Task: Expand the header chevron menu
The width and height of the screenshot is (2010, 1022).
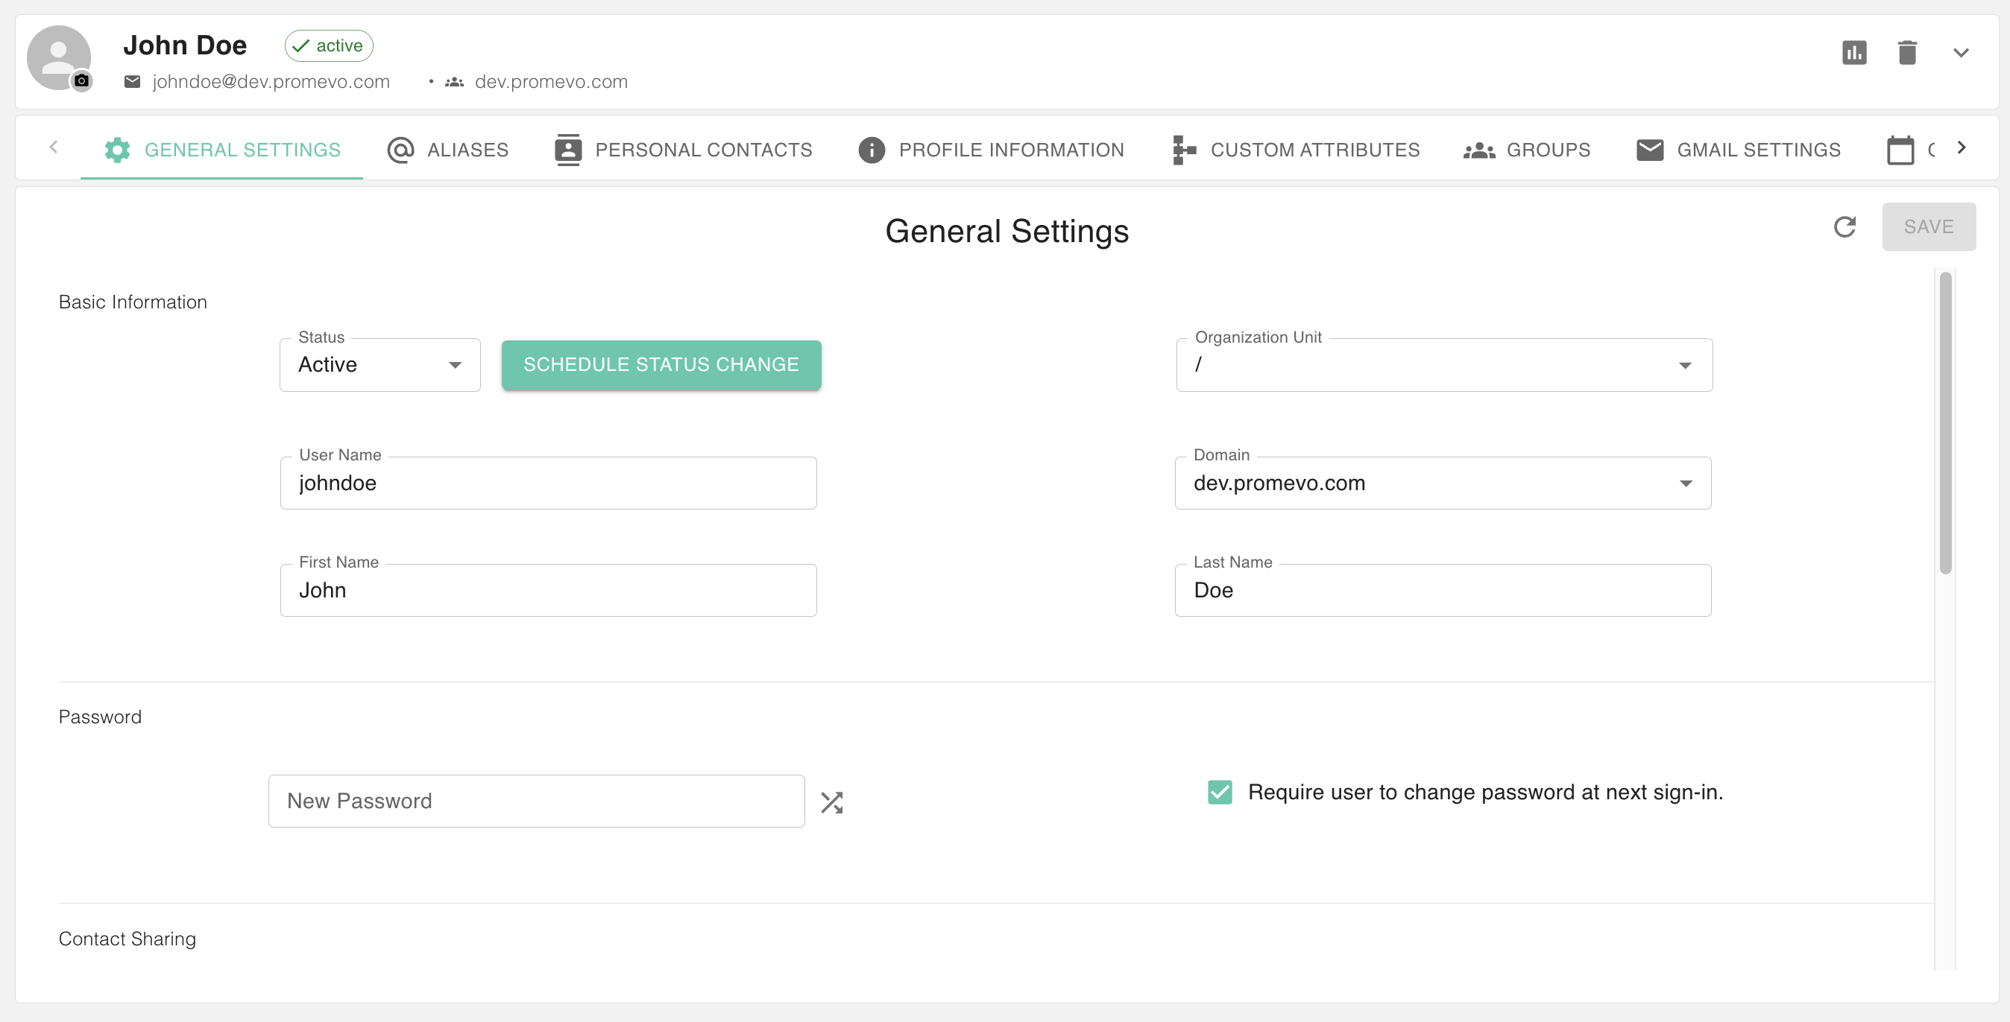Action: pos(1961,53)
